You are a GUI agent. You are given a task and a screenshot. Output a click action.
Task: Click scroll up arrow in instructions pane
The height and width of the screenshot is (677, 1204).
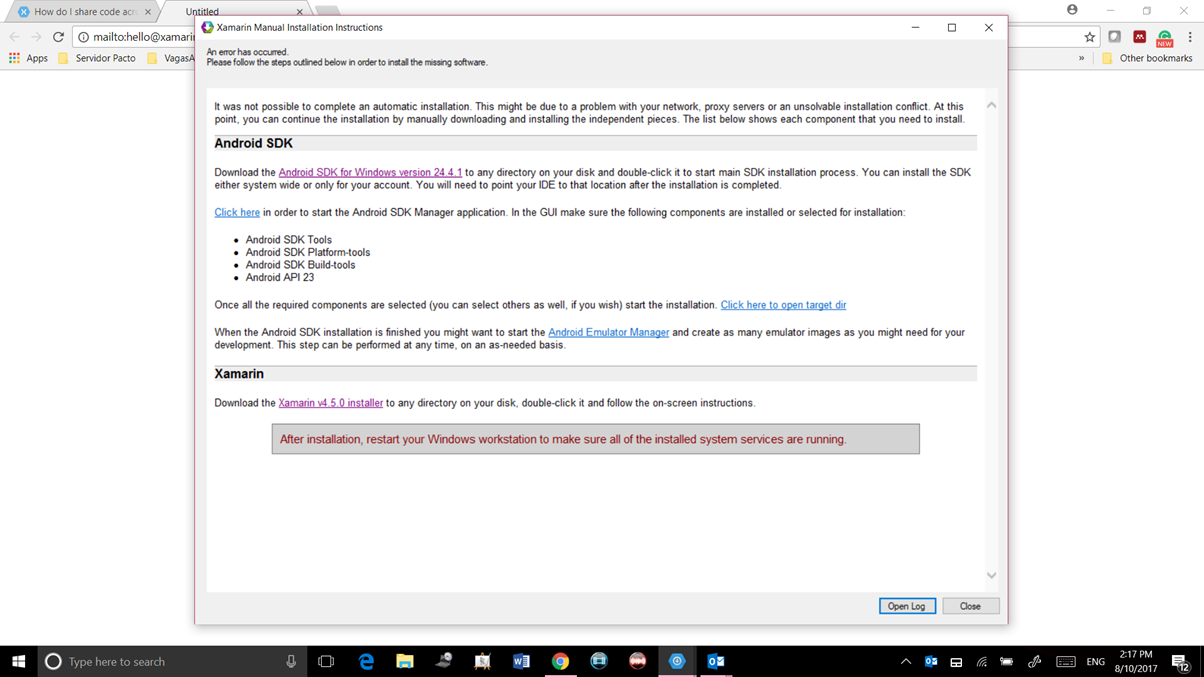coord(991,105)
